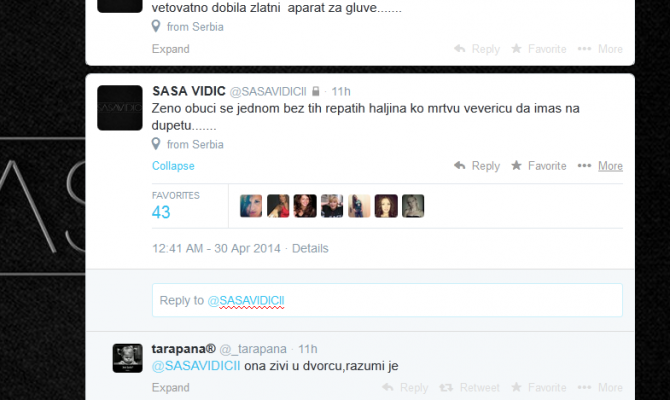Click the Favorite star on SASA VIDIC tweet
This screenshot has width=670, height=400.
pyautogui.click(x=516, y=165)
